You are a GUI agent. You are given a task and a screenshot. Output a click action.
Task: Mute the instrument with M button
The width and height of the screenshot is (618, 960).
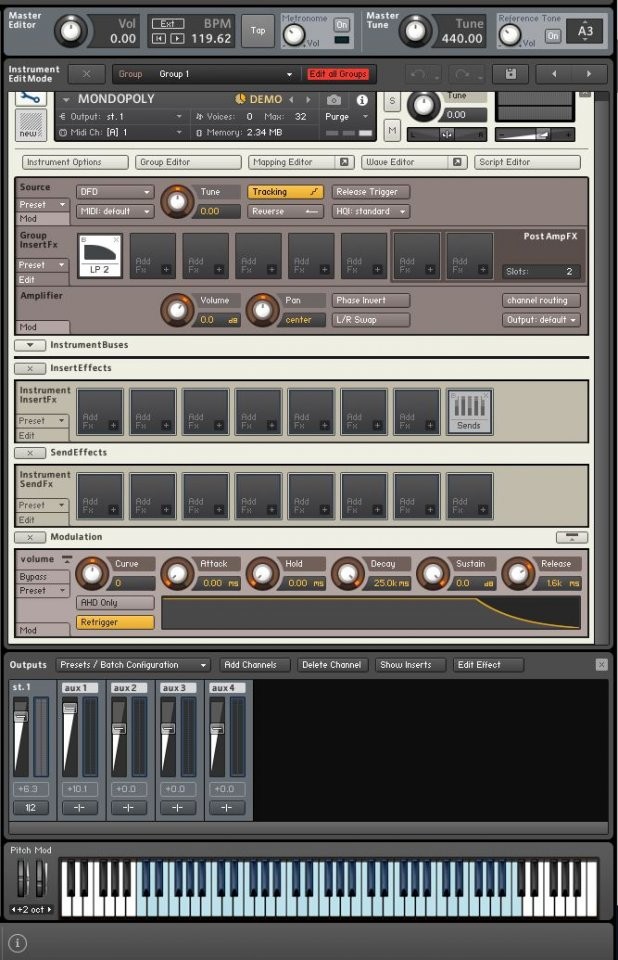coord(392,130)
